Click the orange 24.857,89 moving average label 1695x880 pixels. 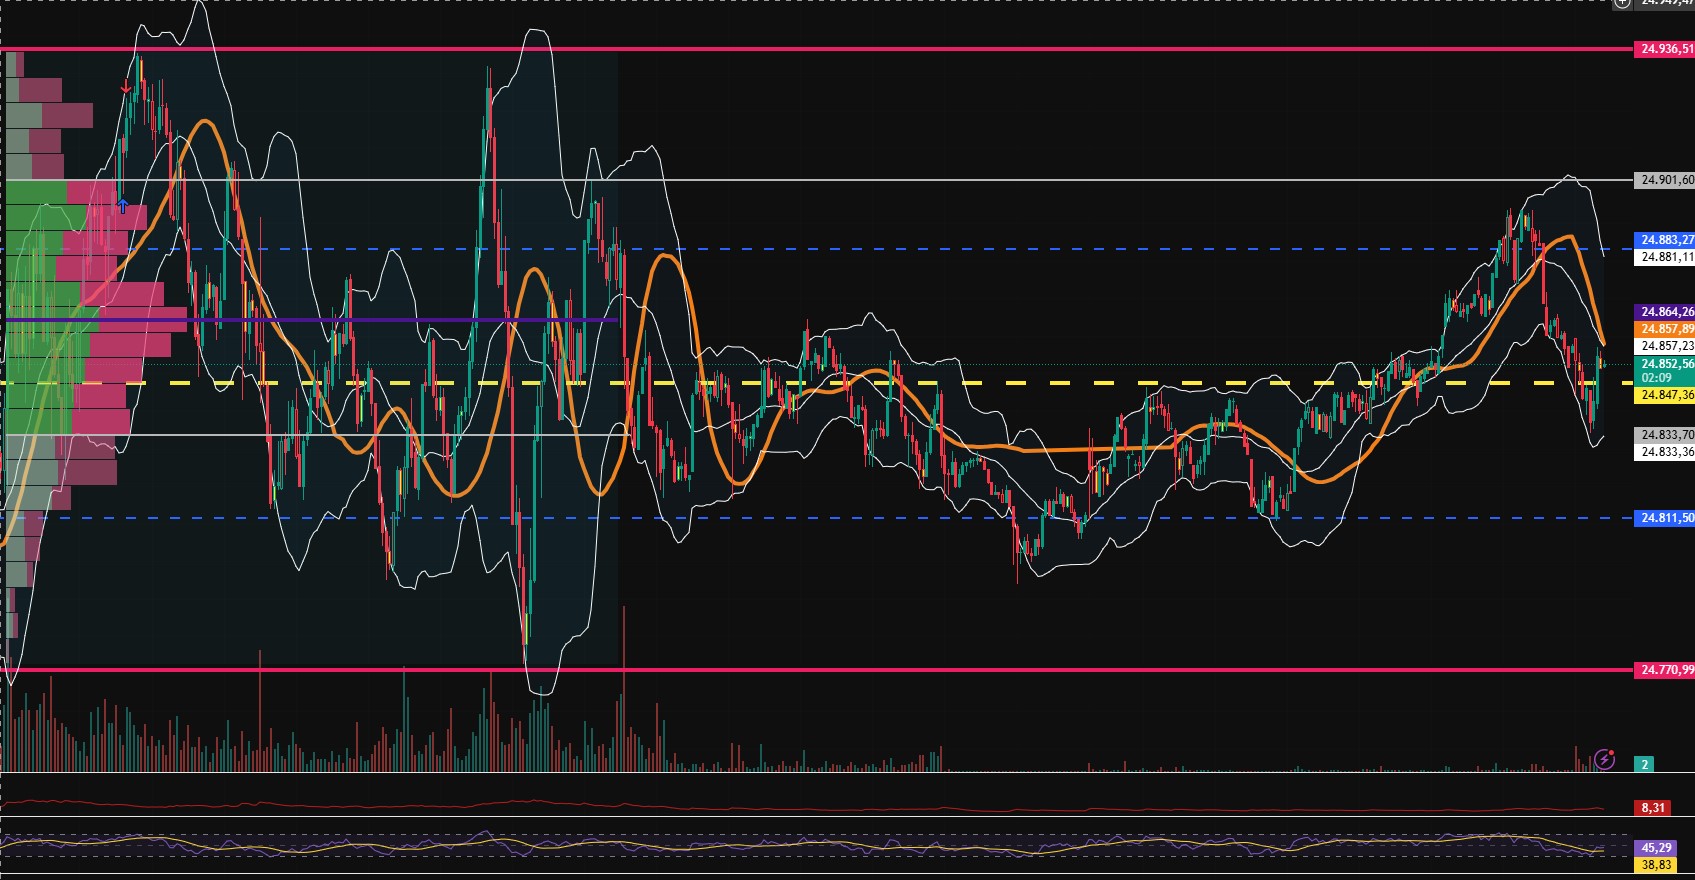tap(1664, 329)
